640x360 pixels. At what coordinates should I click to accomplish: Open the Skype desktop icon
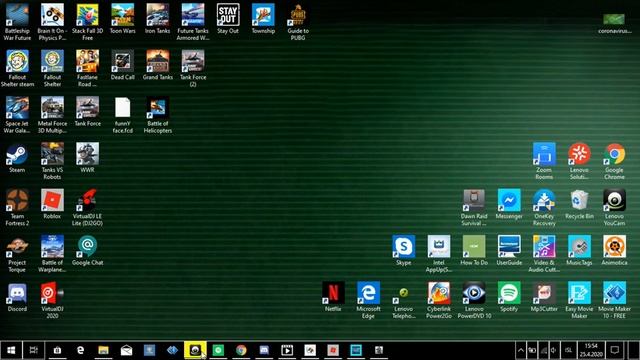[x=404, y=250]
